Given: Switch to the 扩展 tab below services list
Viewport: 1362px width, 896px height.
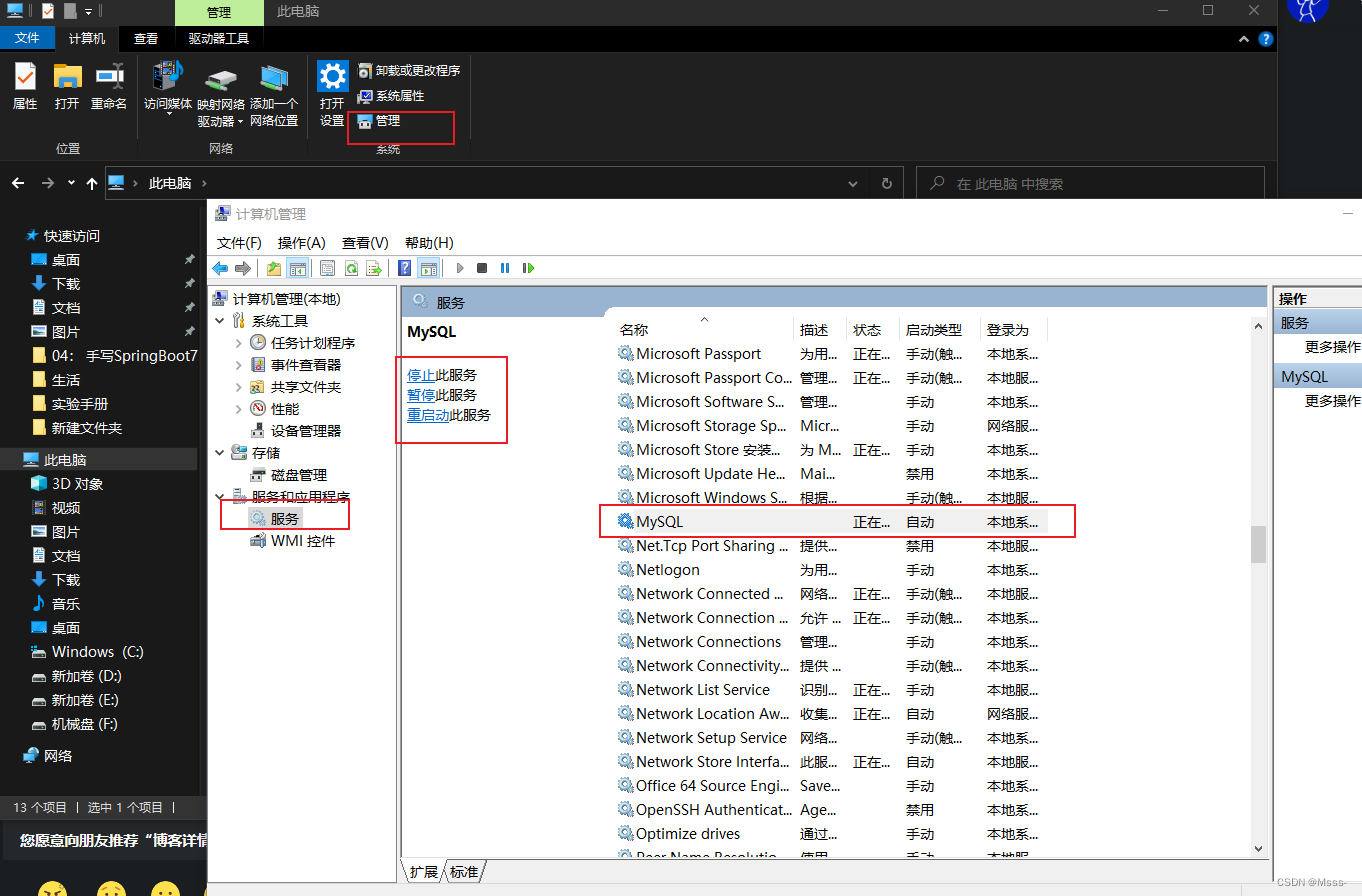Looking at the screenshot, I should pos(424,872).
